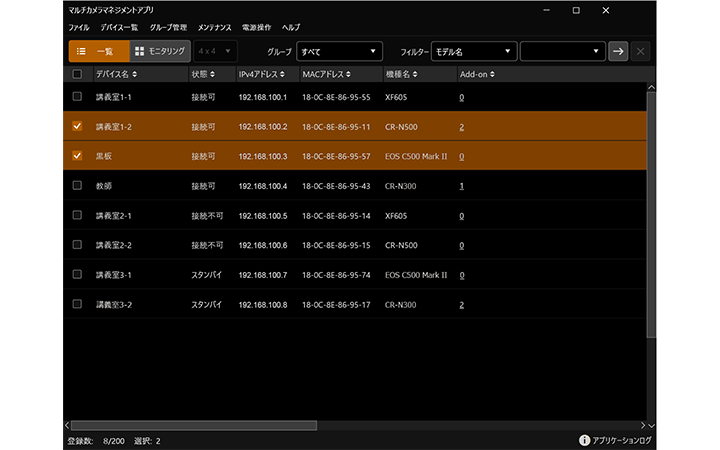720x450 pixels.
Task: Select the 講義室2-1 device row
Action: coord(300,216)
